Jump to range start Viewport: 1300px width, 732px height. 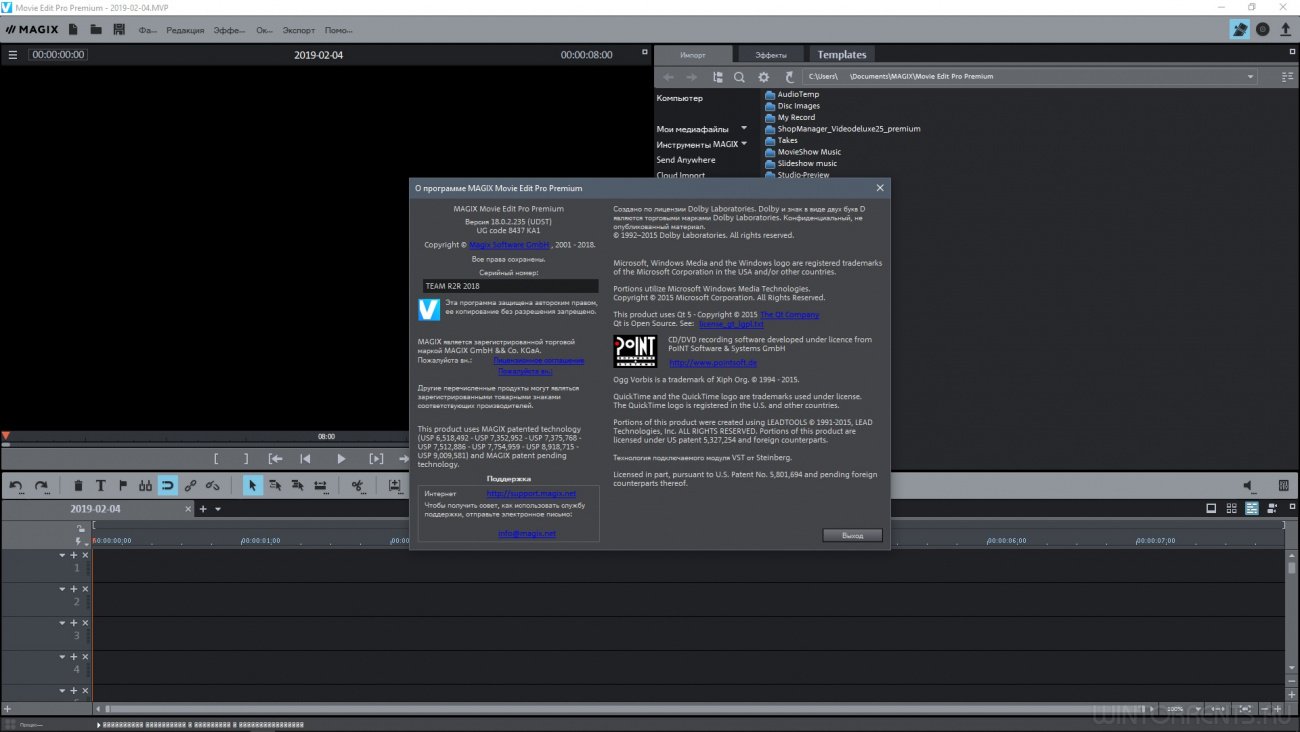tap(275, 459)
